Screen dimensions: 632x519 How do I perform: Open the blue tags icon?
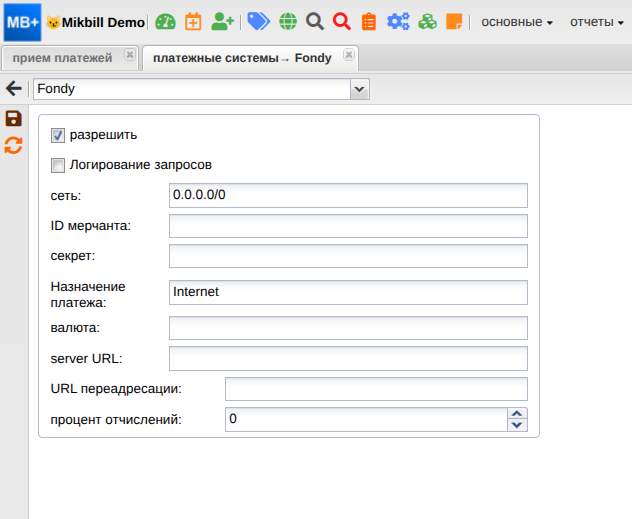(x=258, y=22)
